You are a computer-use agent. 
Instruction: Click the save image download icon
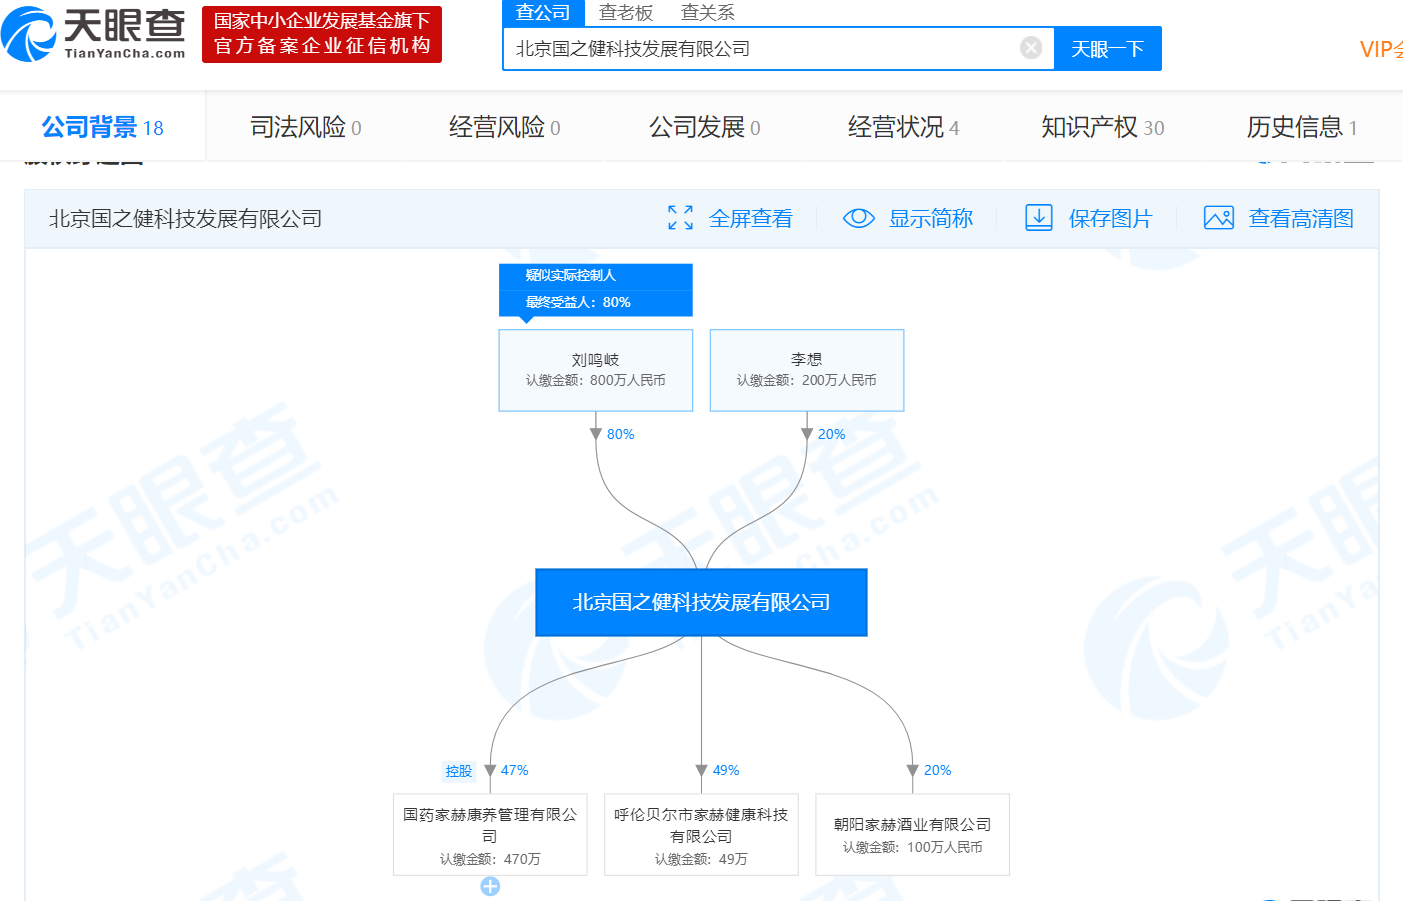click(1038, 218)
